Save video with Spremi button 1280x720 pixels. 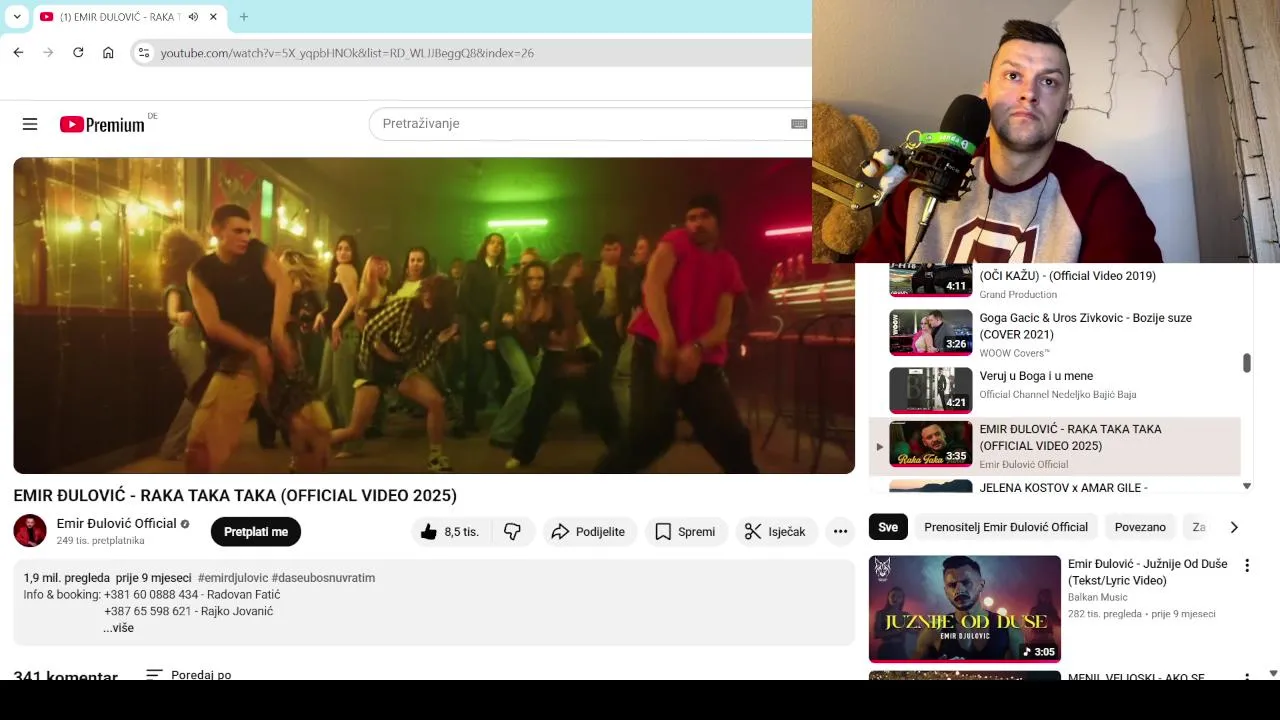pyautogui.click(x=685, y=532)
